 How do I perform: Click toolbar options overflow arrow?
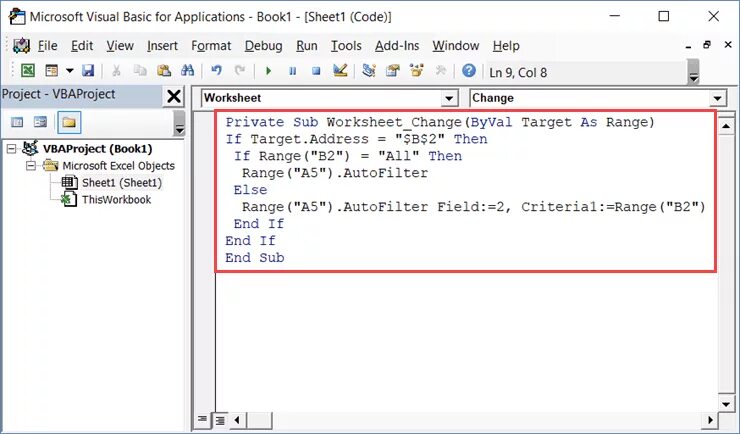(693, 72)
